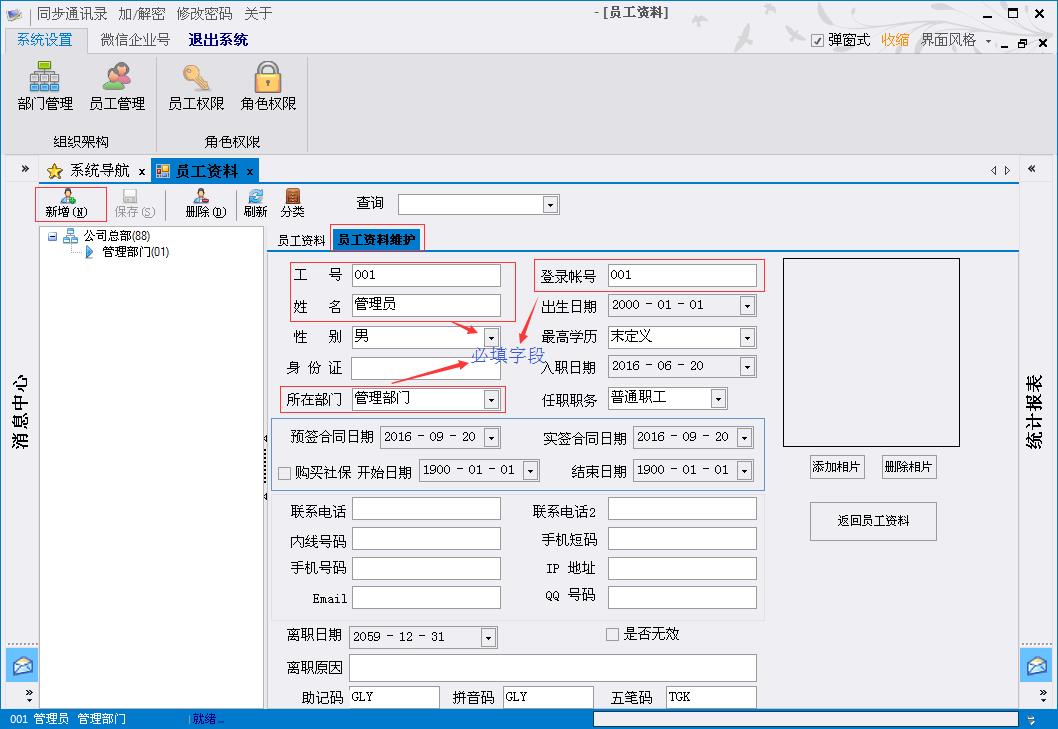
Task: Open the 最高学历 education dropdown
Action: point(747,338)
